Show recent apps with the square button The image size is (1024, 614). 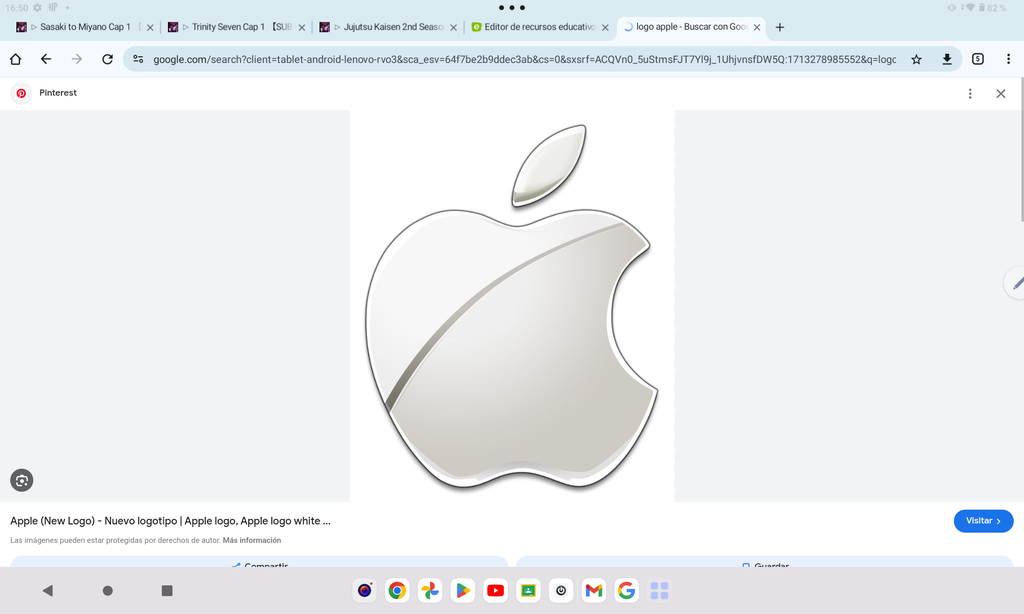(x=167, y=590)
